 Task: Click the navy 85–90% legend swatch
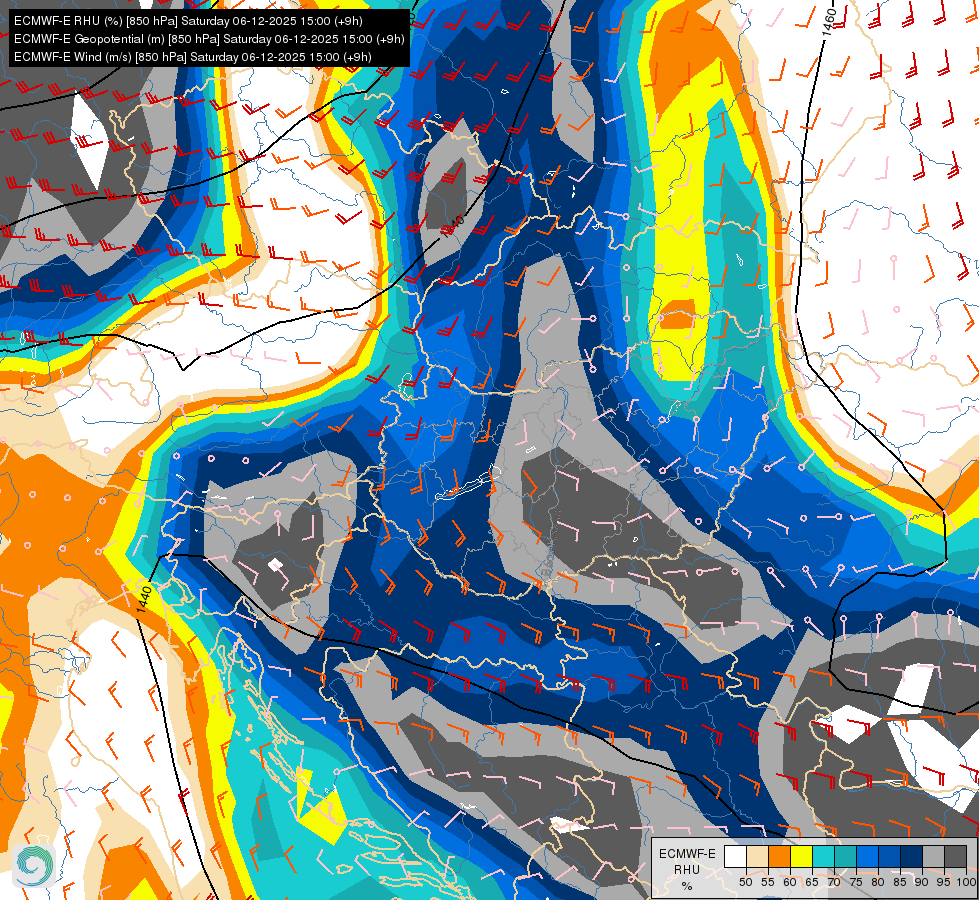(911, 856)
